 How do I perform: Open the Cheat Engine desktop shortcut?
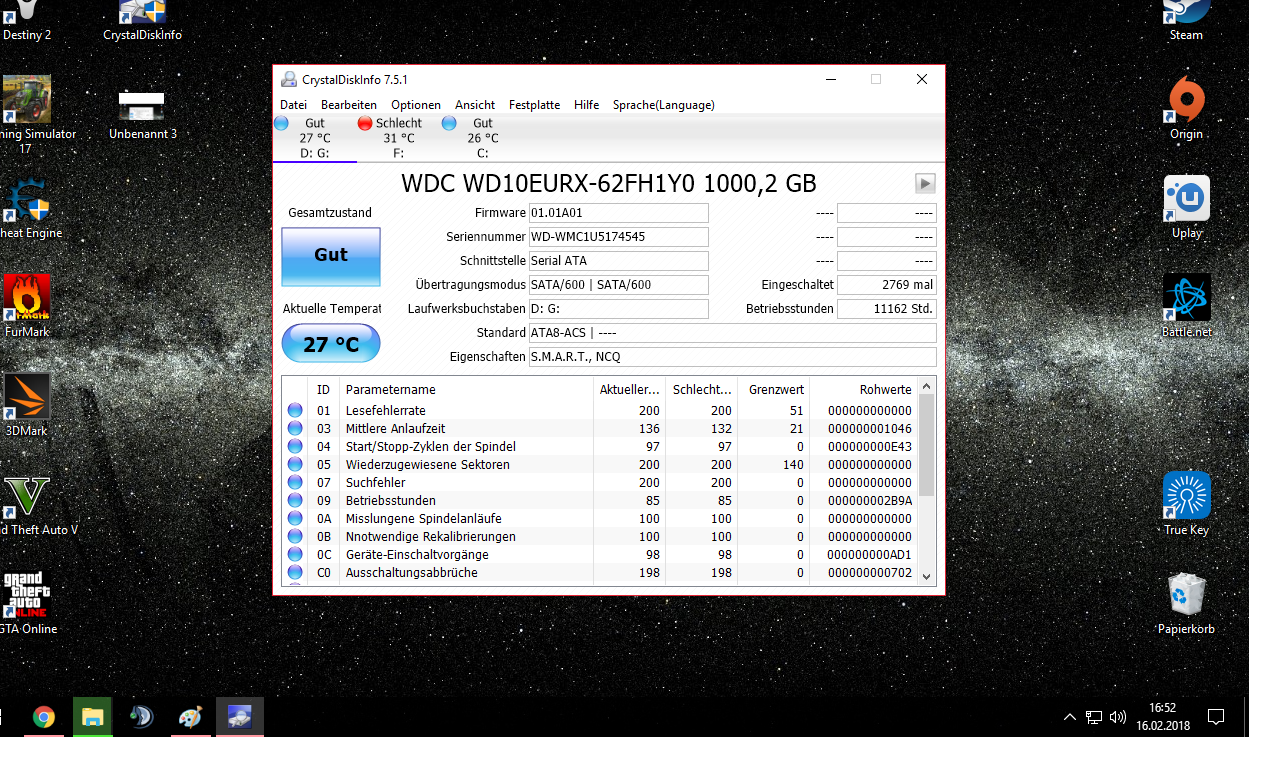click(28, 210)
